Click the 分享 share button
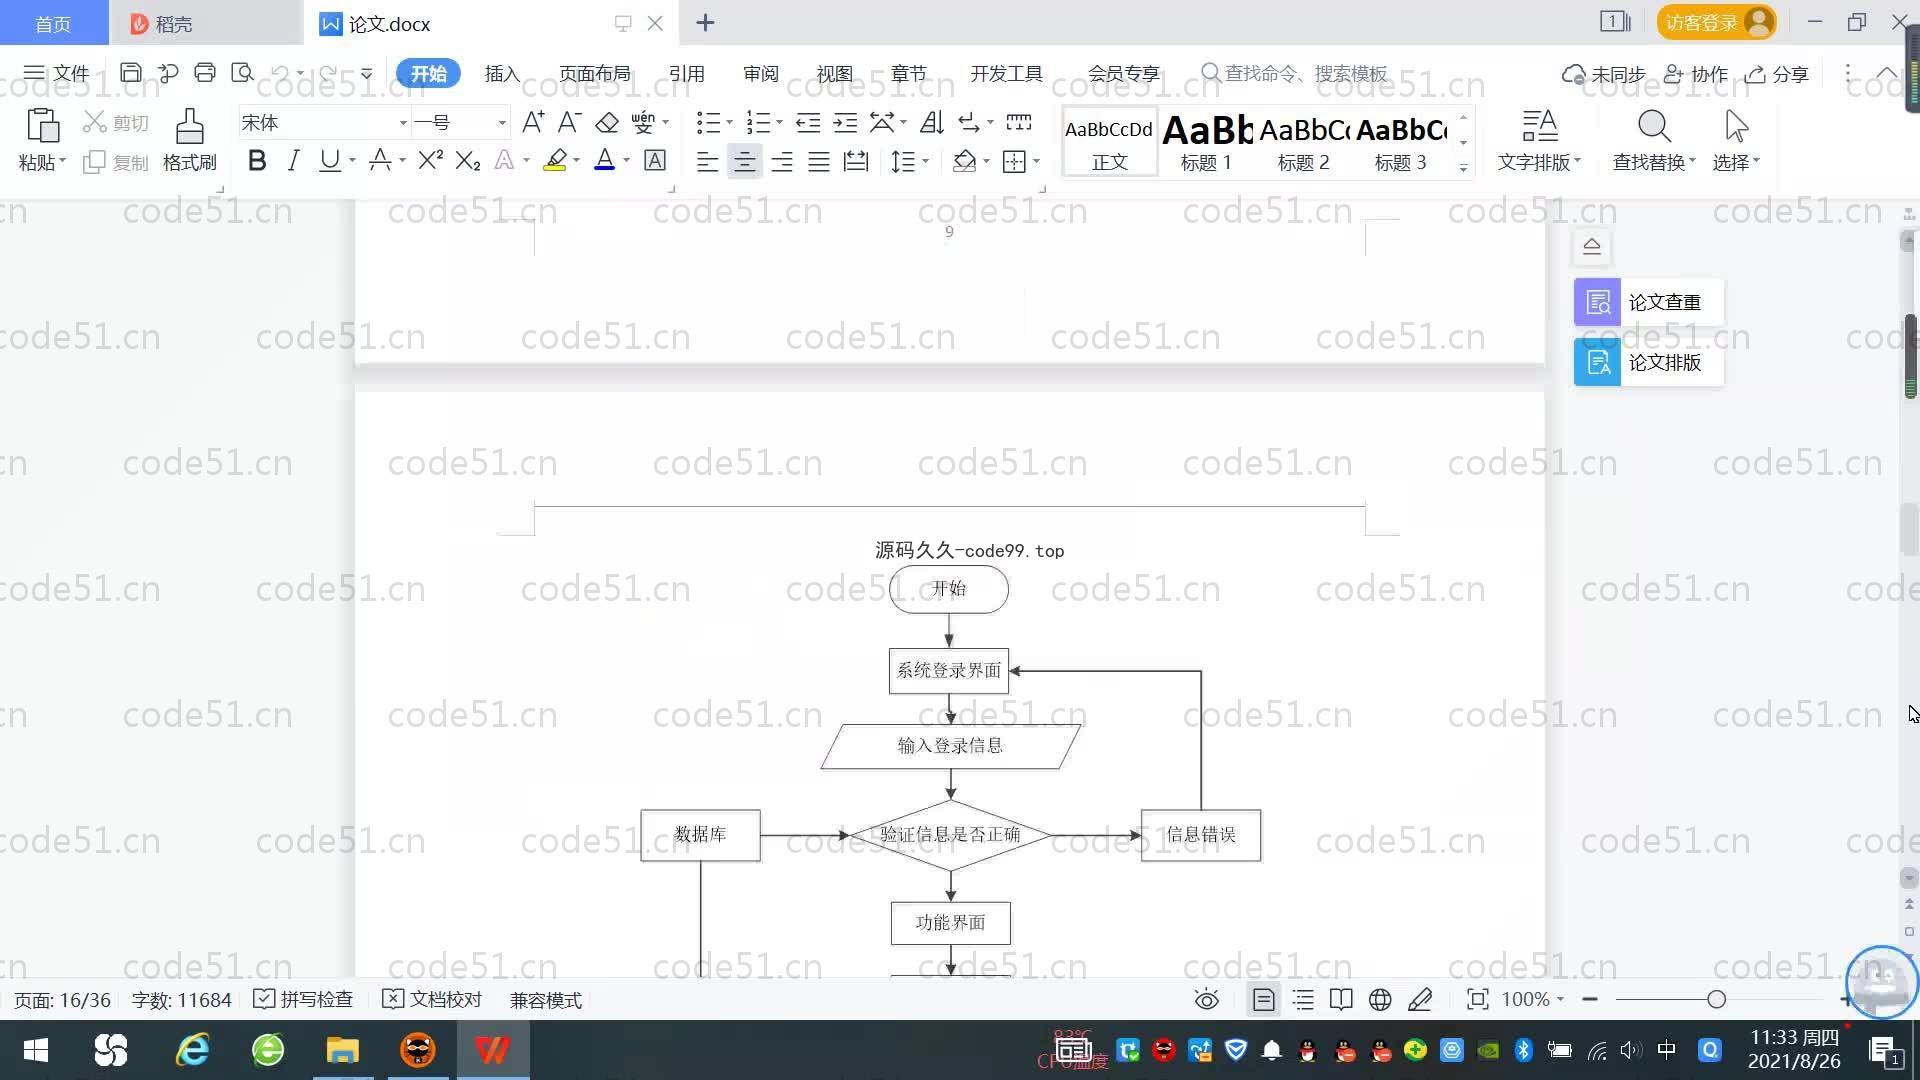 [x=1777, y=74]
